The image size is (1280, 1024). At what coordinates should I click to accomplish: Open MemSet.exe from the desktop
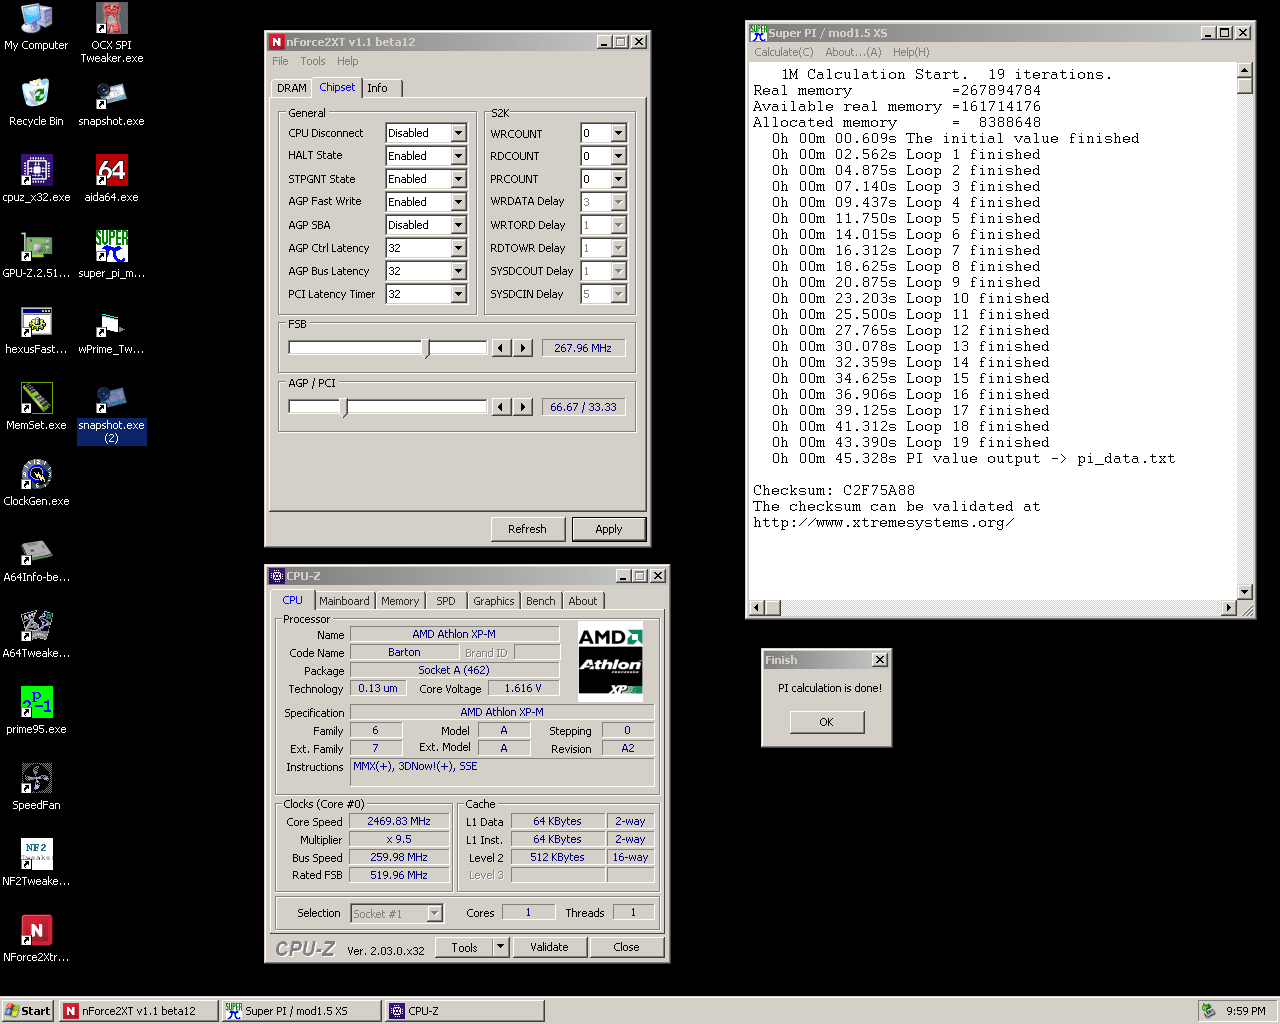point(37,399)
